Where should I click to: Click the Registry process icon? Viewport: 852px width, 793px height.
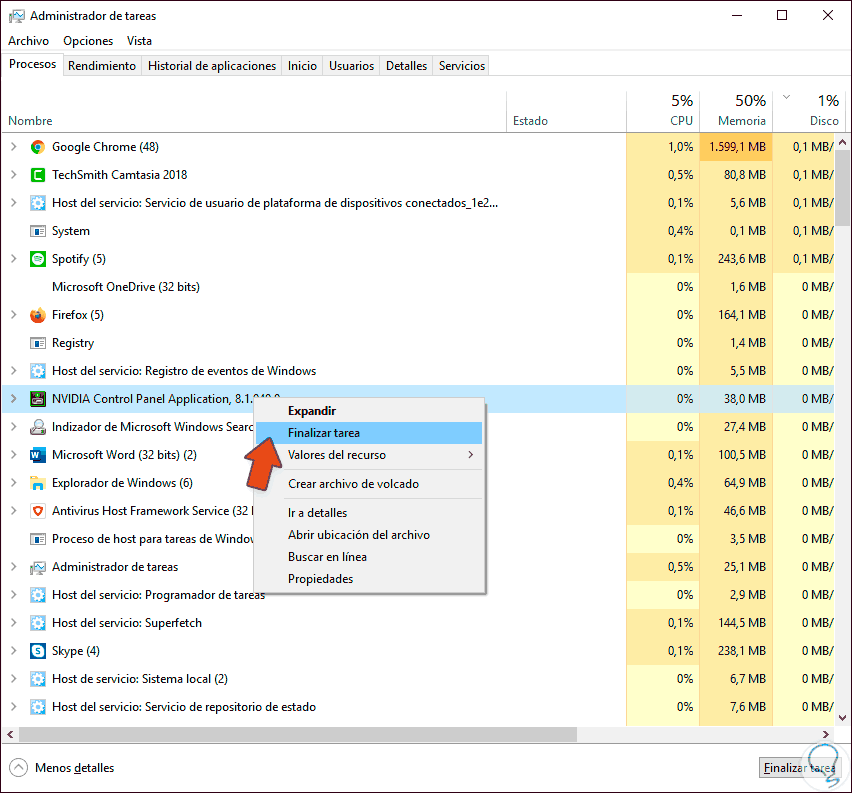[x=37, y=343]
